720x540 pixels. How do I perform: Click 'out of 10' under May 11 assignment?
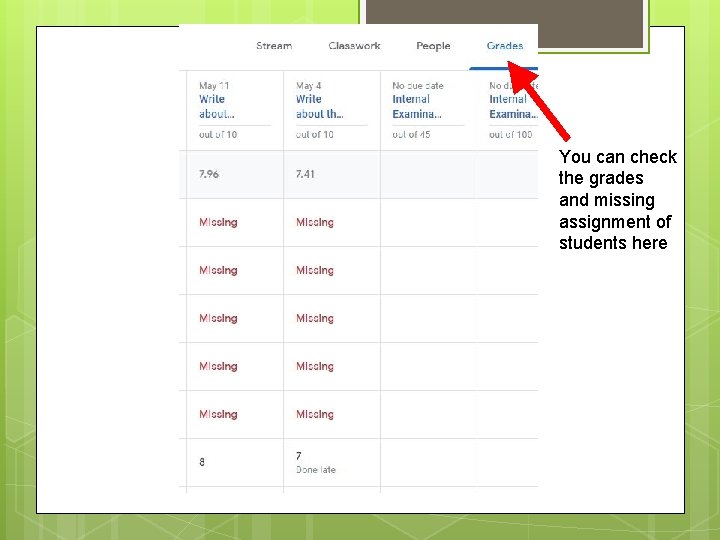pos(218,135)
